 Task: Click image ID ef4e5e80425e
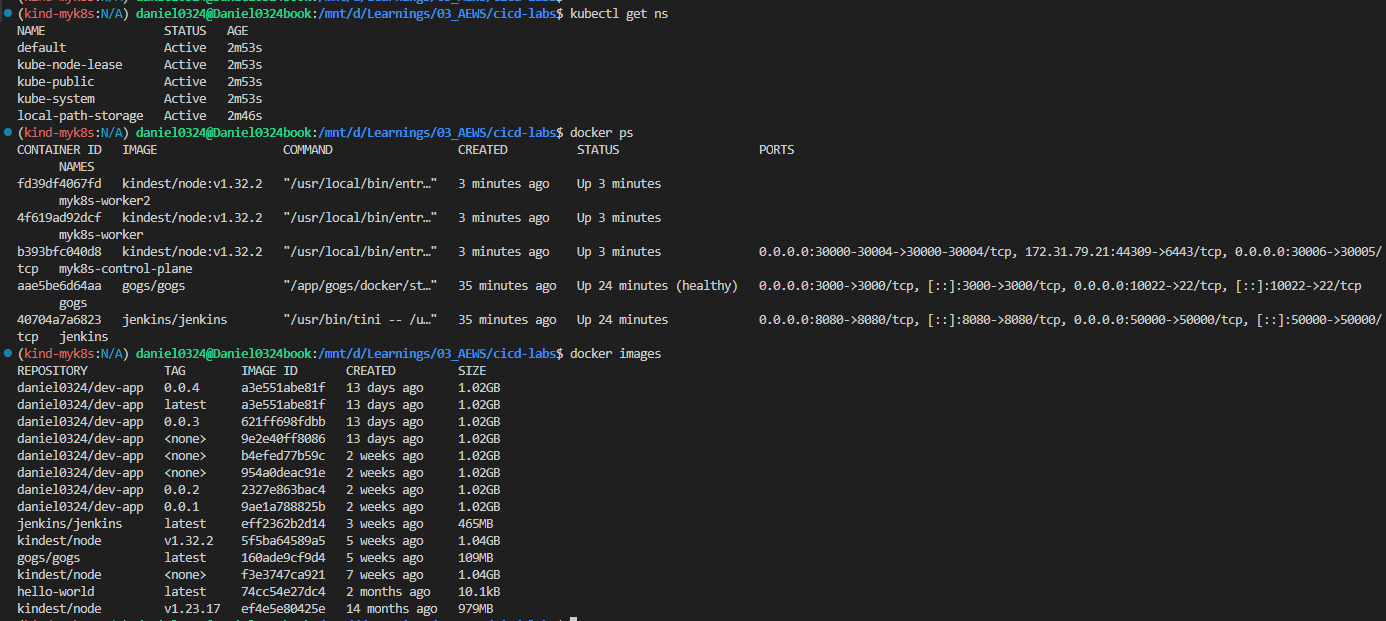pyautogui.click(x=283, y=609)
